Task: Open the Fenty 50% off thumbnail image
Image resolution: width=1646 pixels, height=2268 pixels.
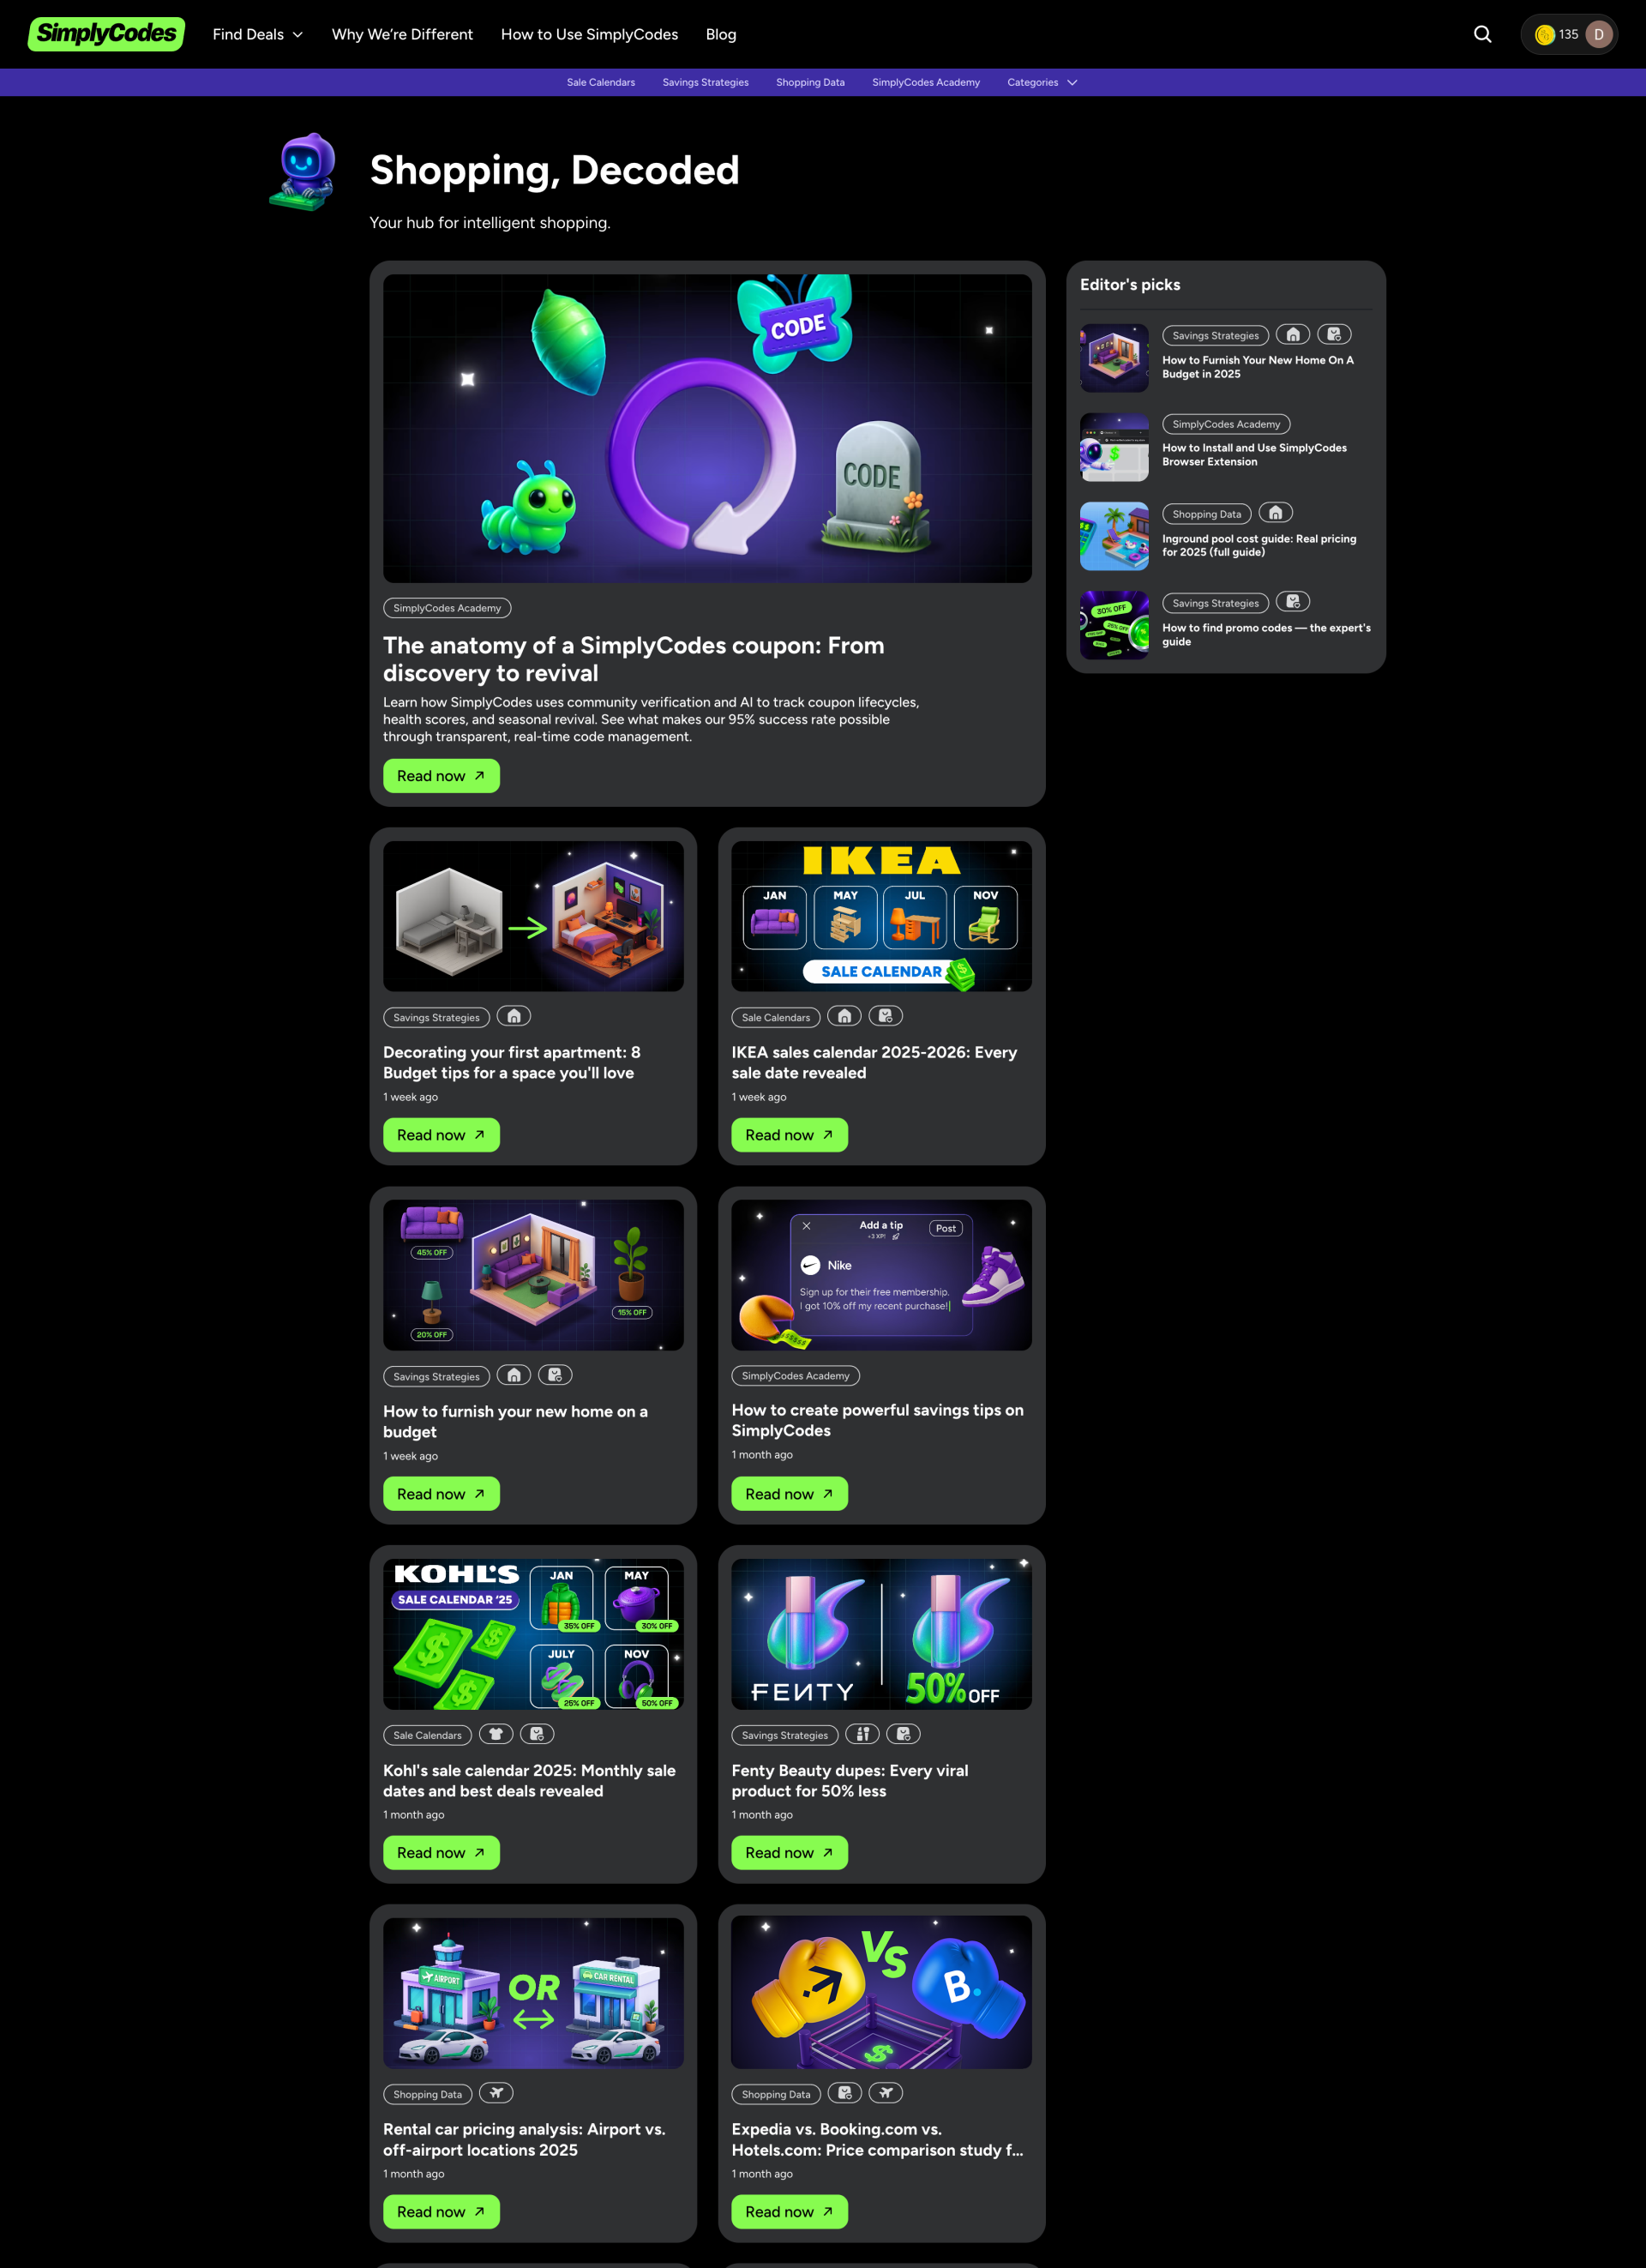Action: (x=881, y=1633)
